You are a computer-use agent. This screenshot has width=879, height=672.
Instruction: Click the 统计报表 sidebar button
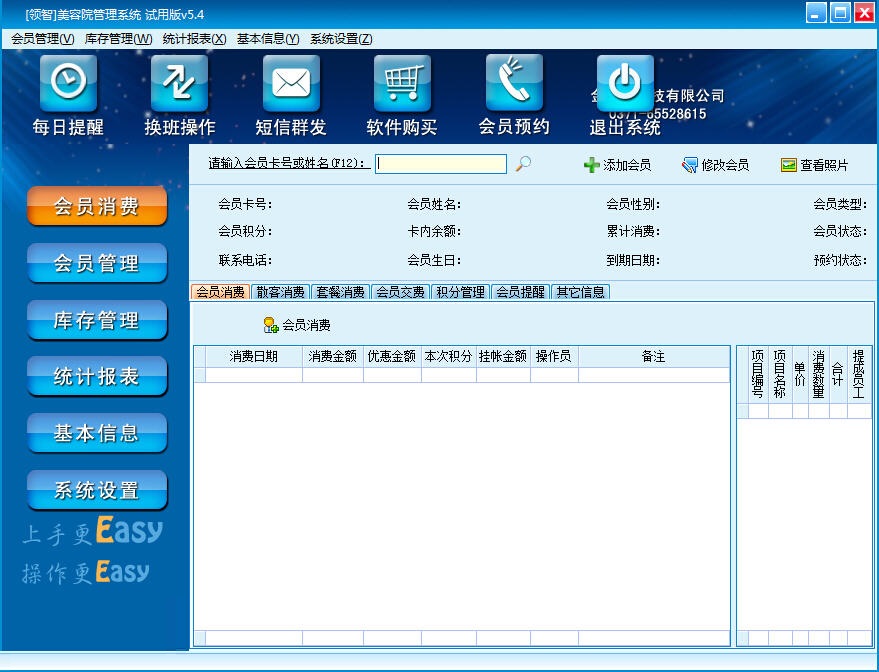tap(95, 377)
